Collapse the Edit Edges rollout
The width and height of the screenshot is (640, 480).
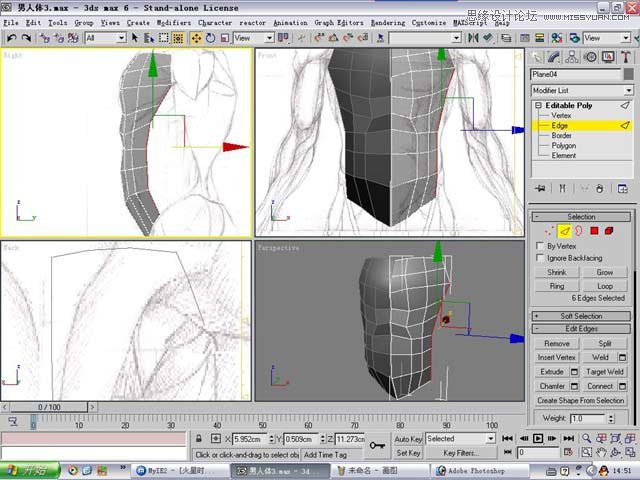[581, 329]
